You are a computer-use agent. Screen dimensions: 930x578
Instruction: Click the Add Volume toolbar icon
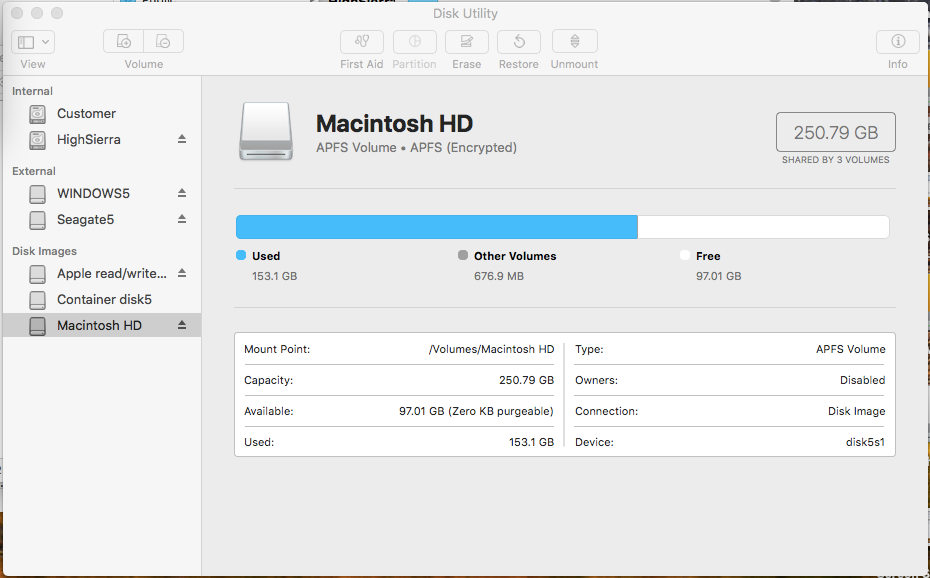[123, 41]
